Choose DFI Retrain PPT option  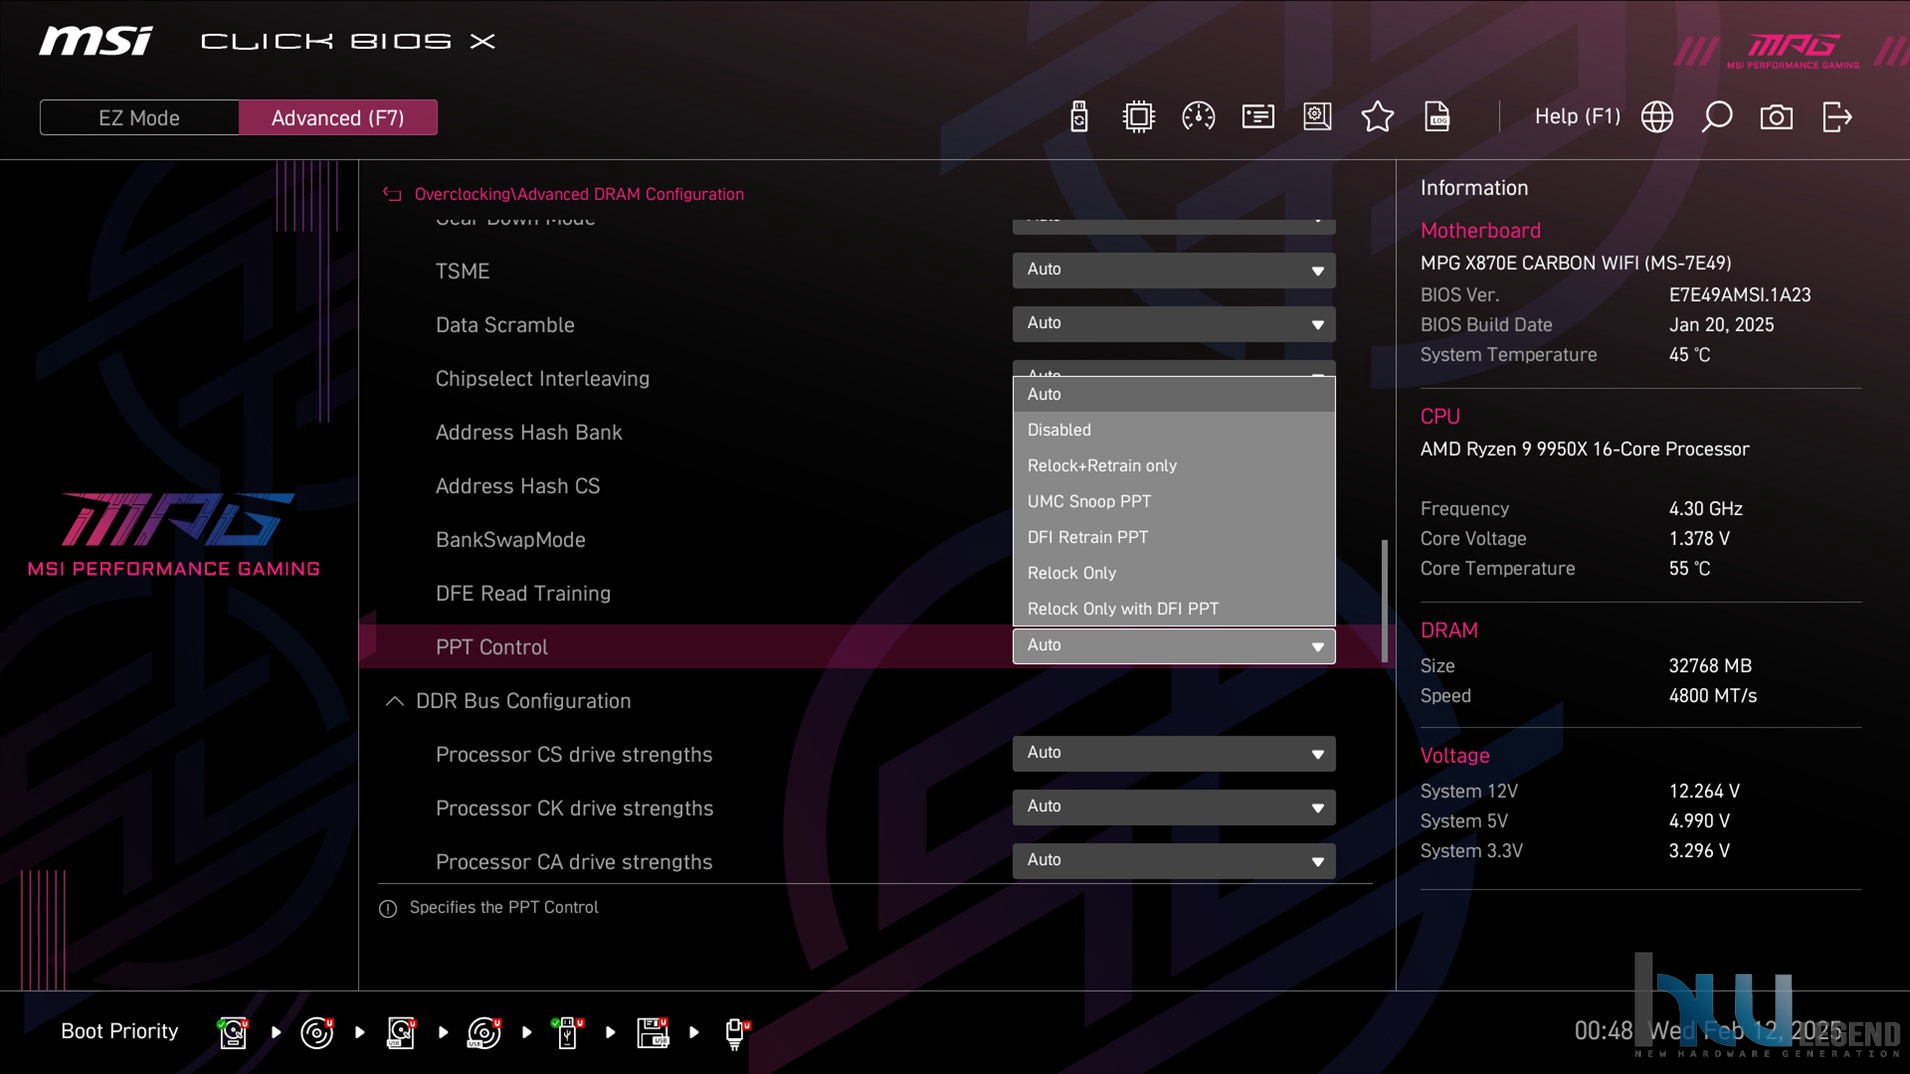click(1173, 537)
